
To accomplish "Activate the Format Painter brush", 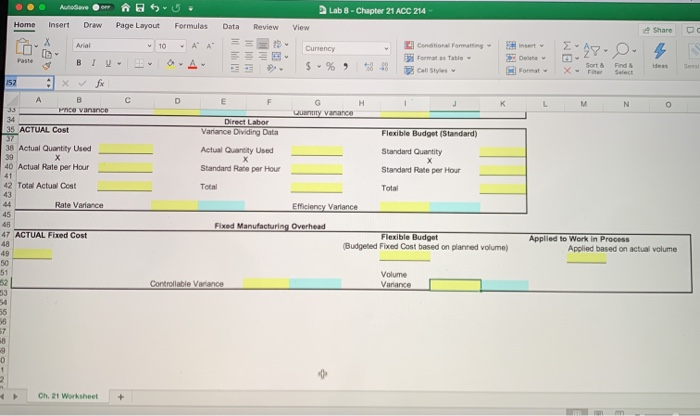I will (46, 66).
